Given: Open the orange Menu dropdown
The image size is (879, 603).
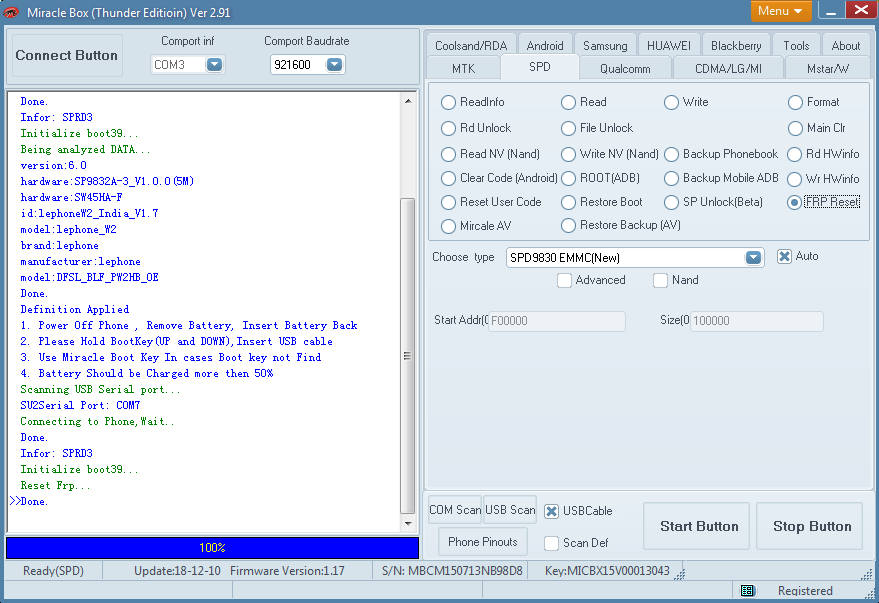Looking at the screenshot, I should click(780, 11).
